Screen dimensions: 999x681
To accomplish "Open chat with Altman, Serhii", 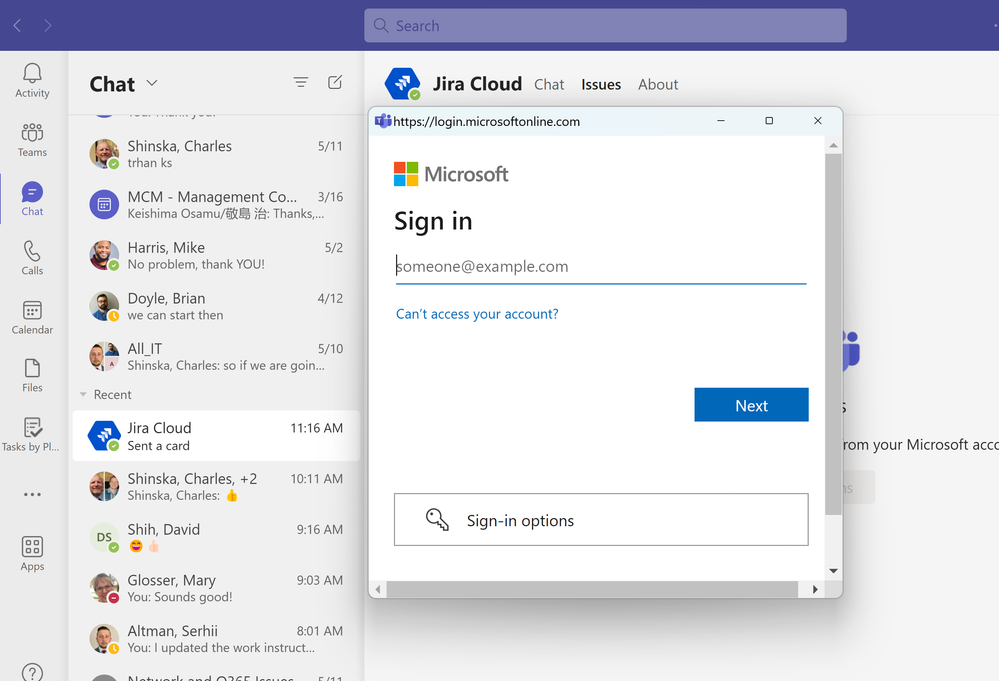I will [216, 638].
